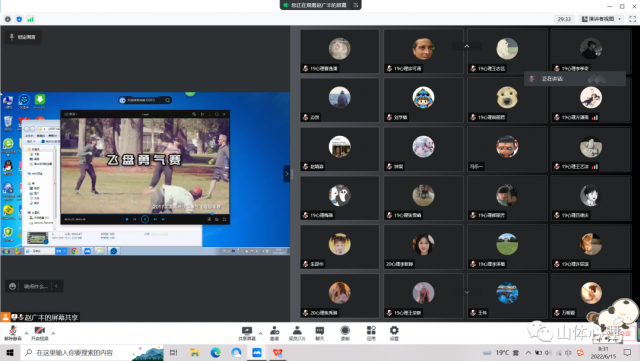The image size is (640, 361).
Task: Start recording the meeting
Action: tap(345, 333)
